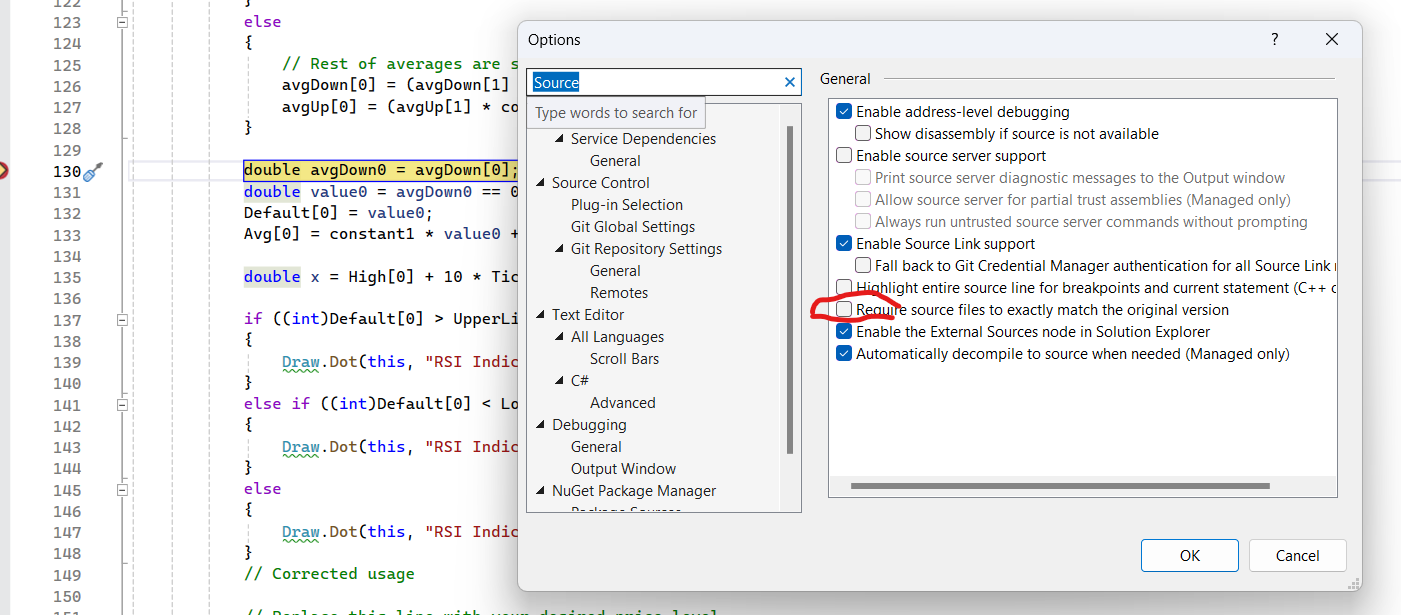The height and width of the screenshot is (615, 1401).
Task: Collapse NuGet Package Manager node
Action: pos(541,491)
